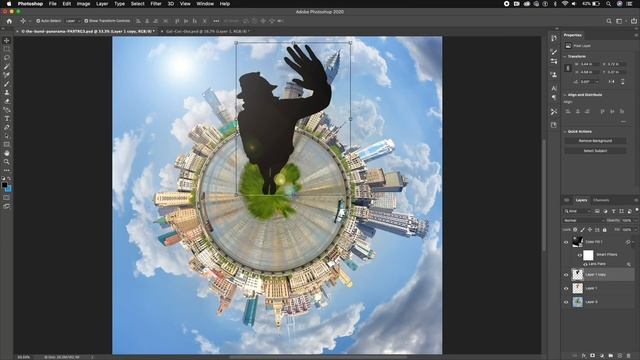
Task: Click the transform width input field
Action: point(589,64)
